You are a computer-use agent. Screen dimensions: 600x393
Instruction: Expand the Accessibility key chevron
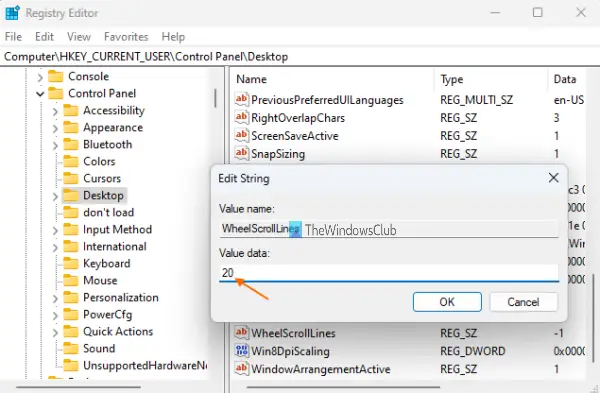[55, 111]
